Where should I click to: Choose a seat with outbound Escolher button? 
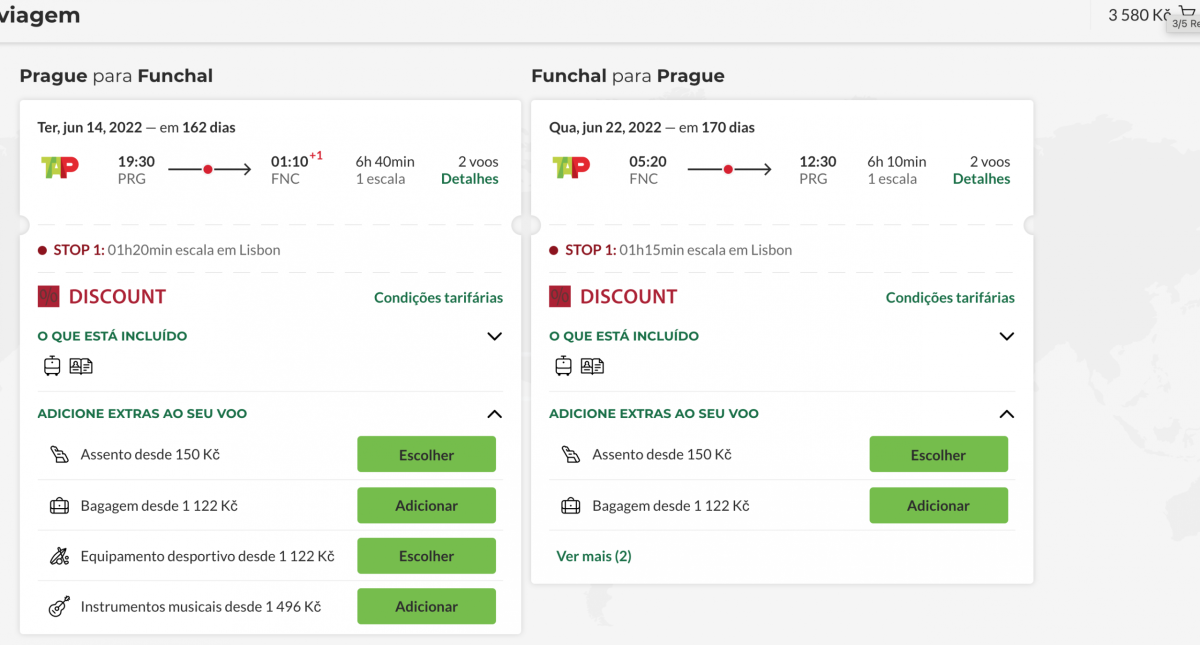point(426,455)
